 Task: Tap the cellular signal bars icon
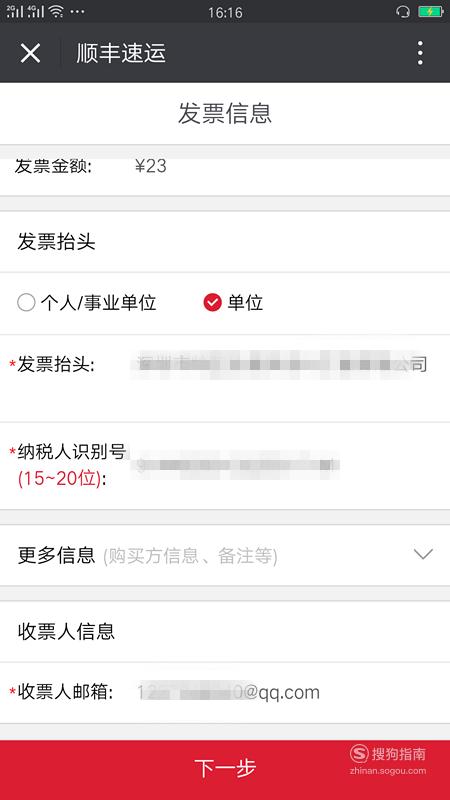26,11
